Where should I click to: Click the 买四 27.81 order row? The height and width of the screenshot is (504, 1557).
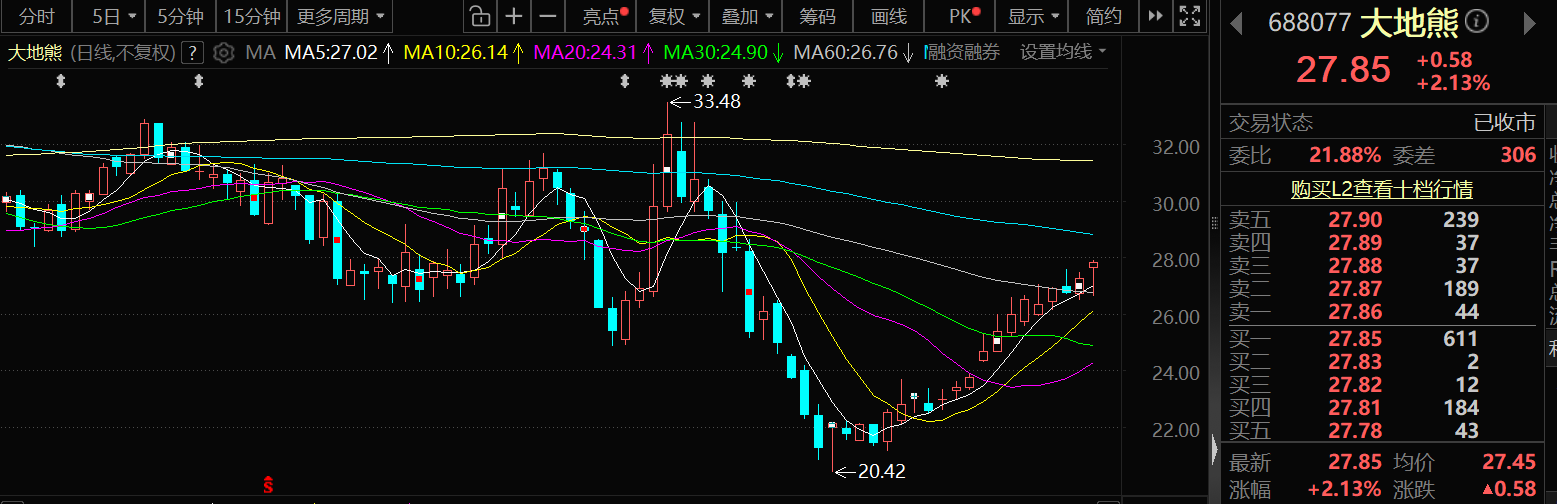[x=1381, y=408]
